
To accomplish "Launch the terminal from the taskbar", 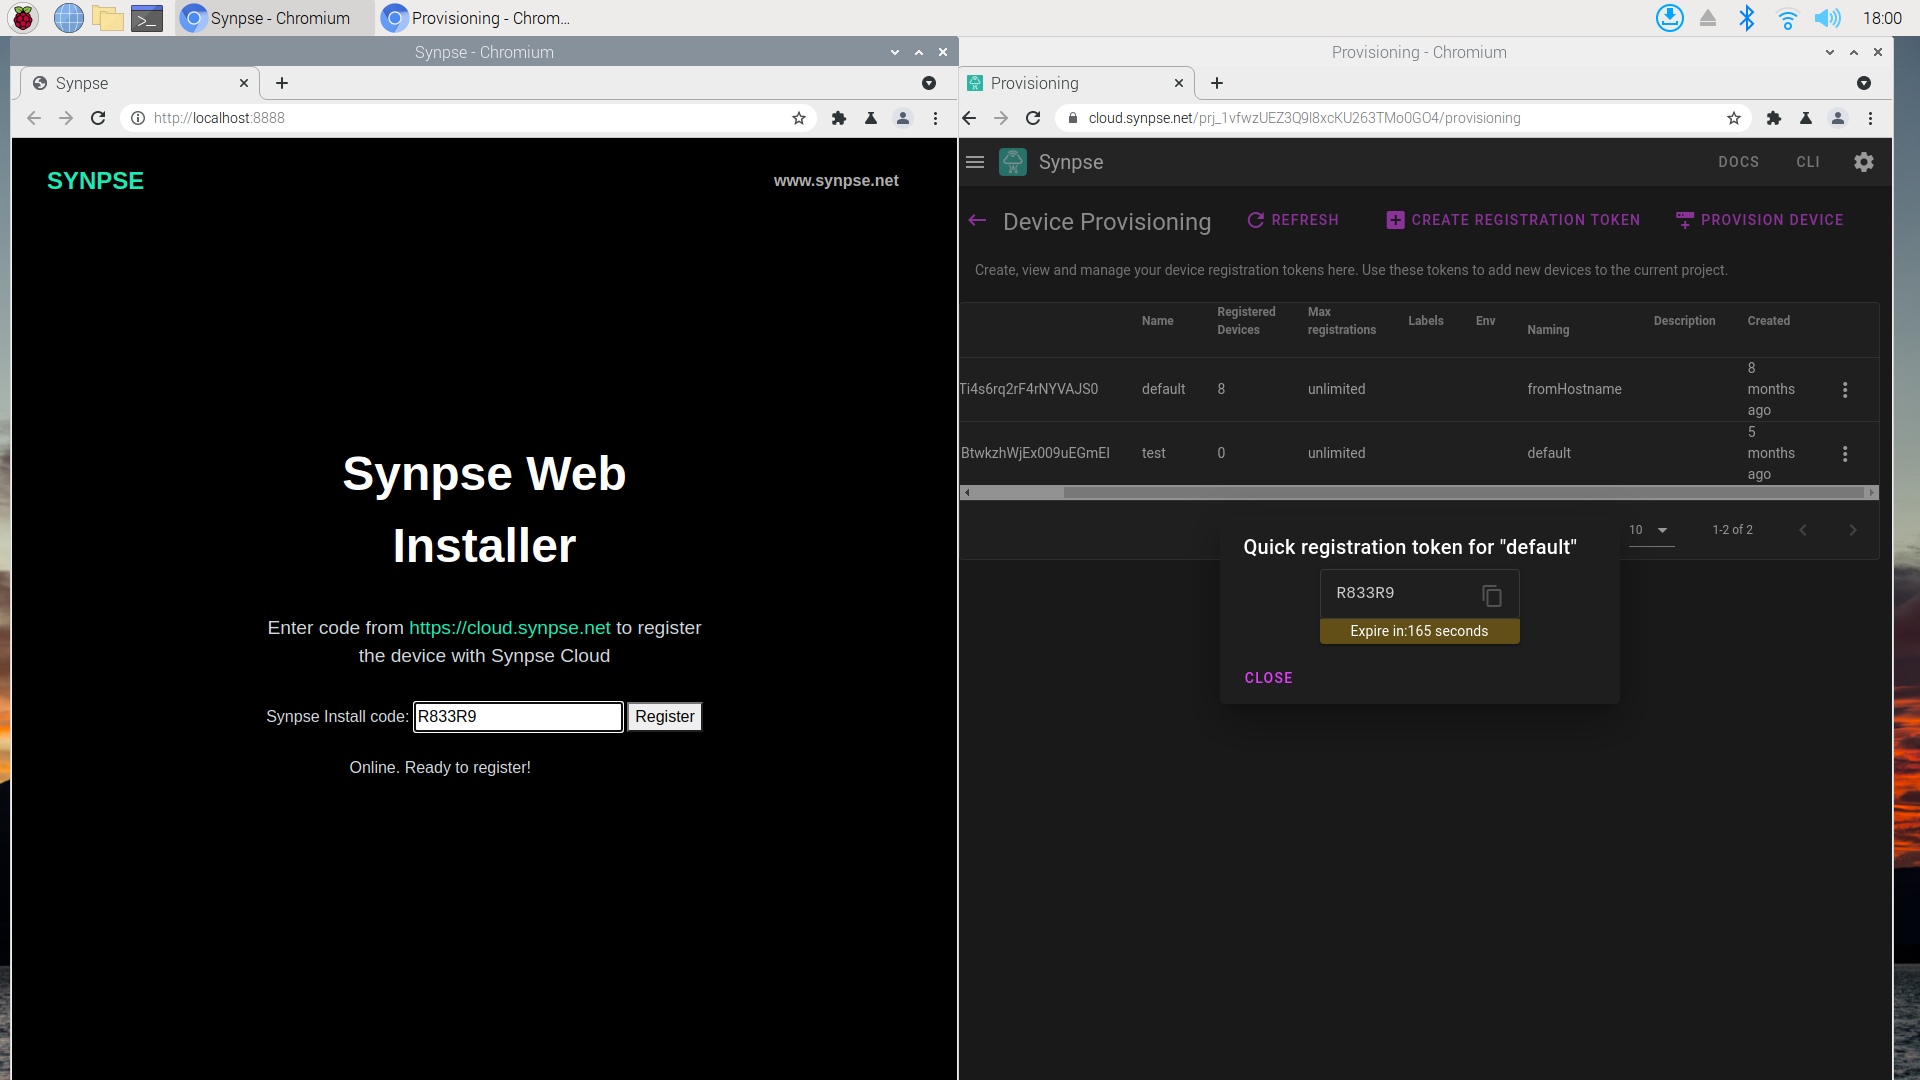I will pyautogui.click(x=147, y=18).
